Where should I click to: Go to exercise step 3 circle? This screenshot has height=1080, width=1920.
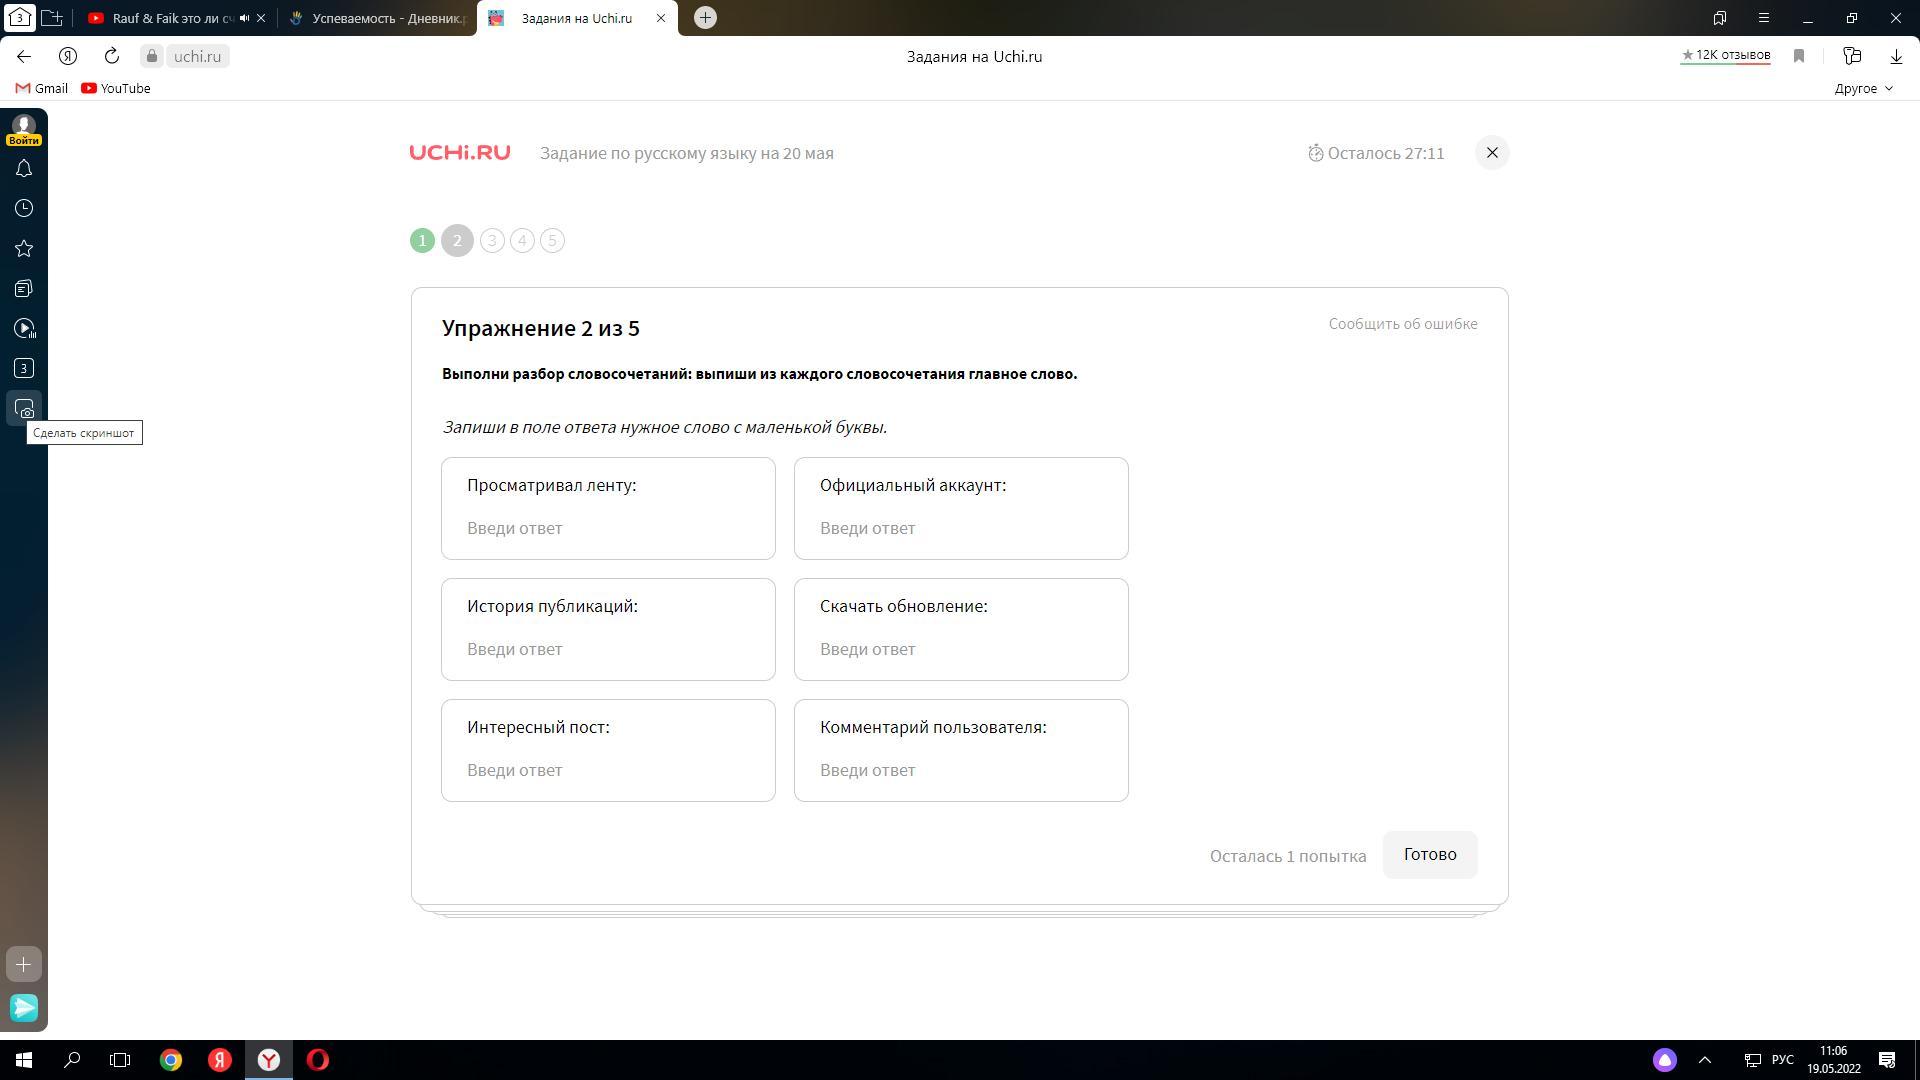click(x=492, y=241)
